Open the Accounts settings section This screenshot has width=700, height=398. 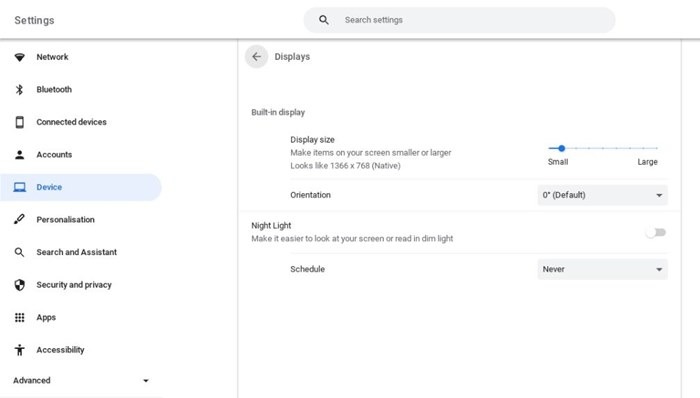(81, 155)
